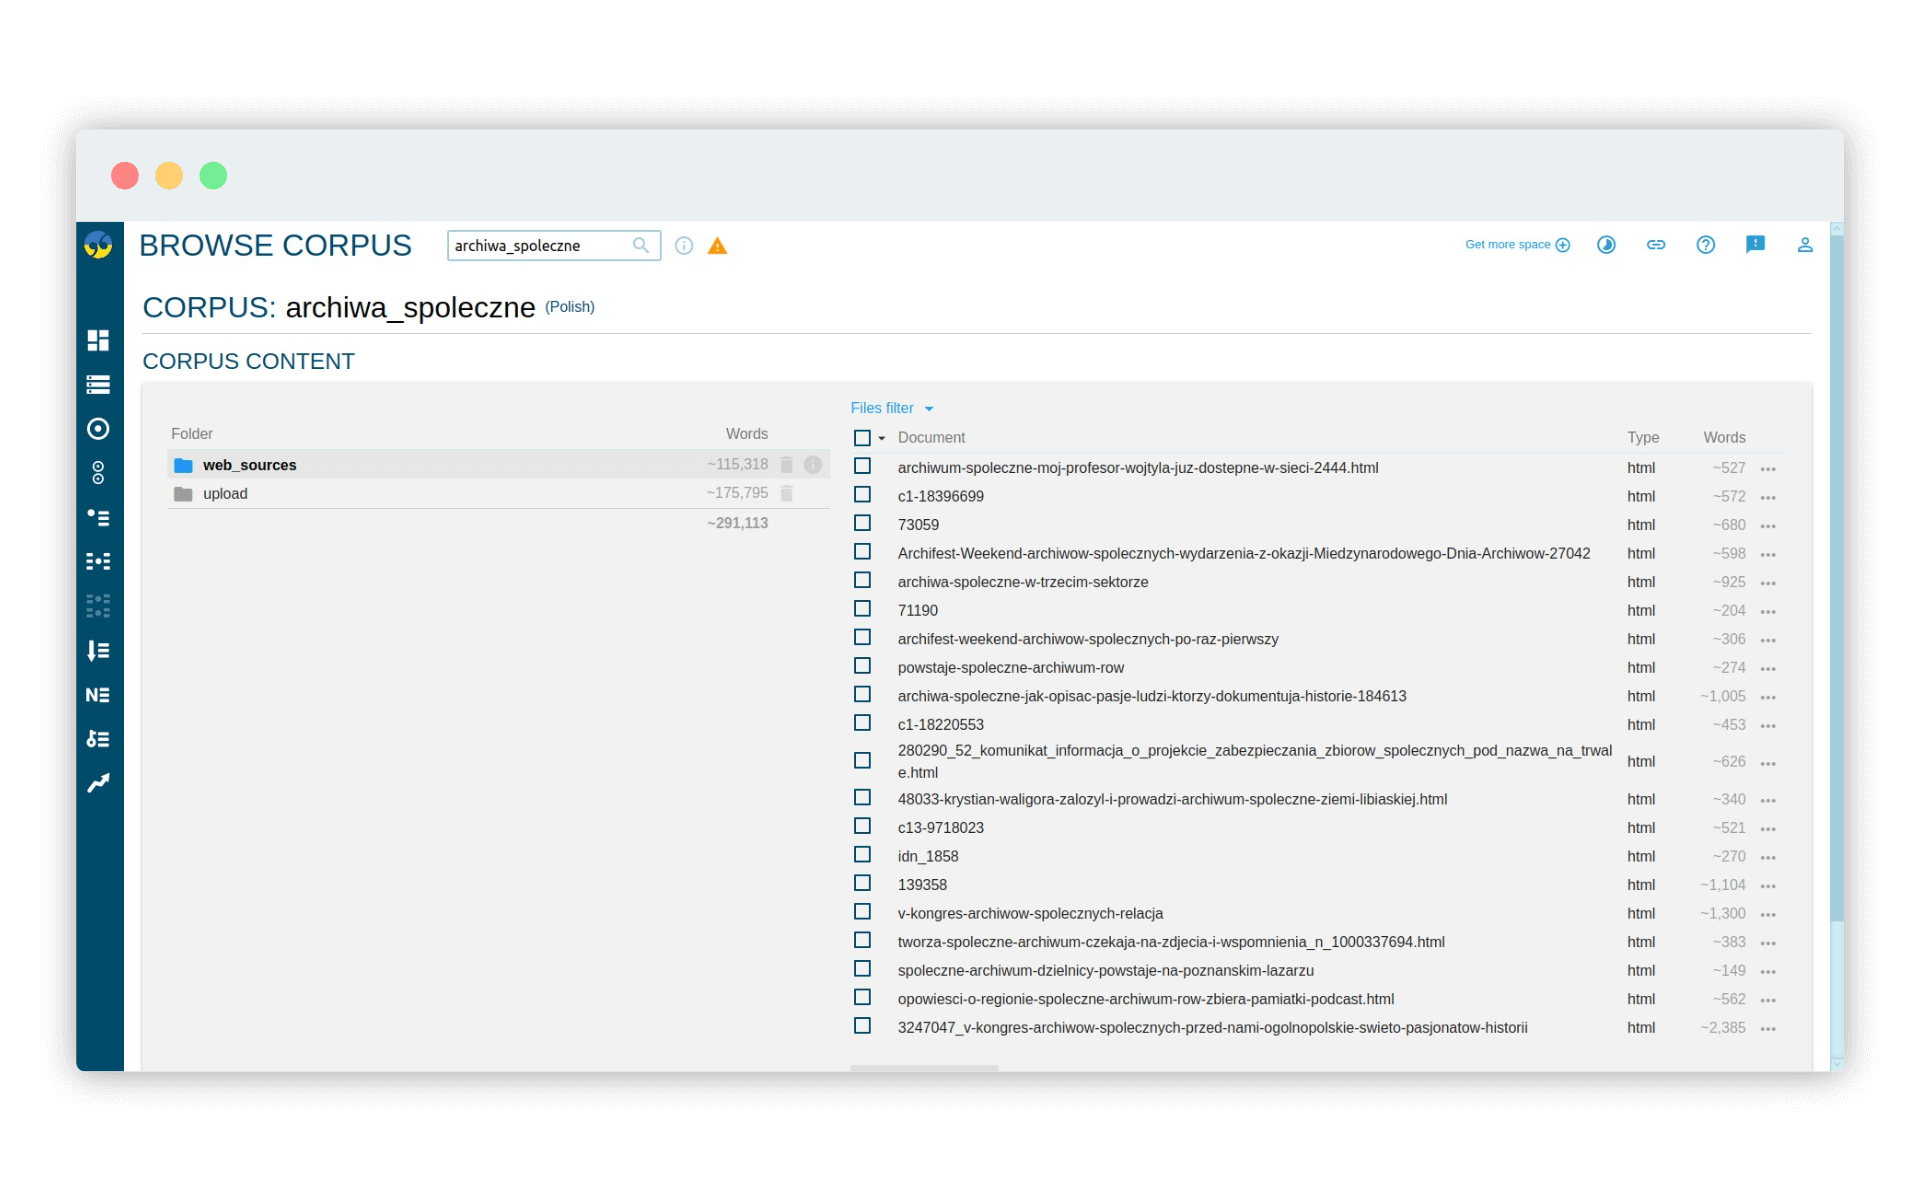Open document 48033-krystian-waligora-zalozyl-i-prowadzi

[1172, 799]
